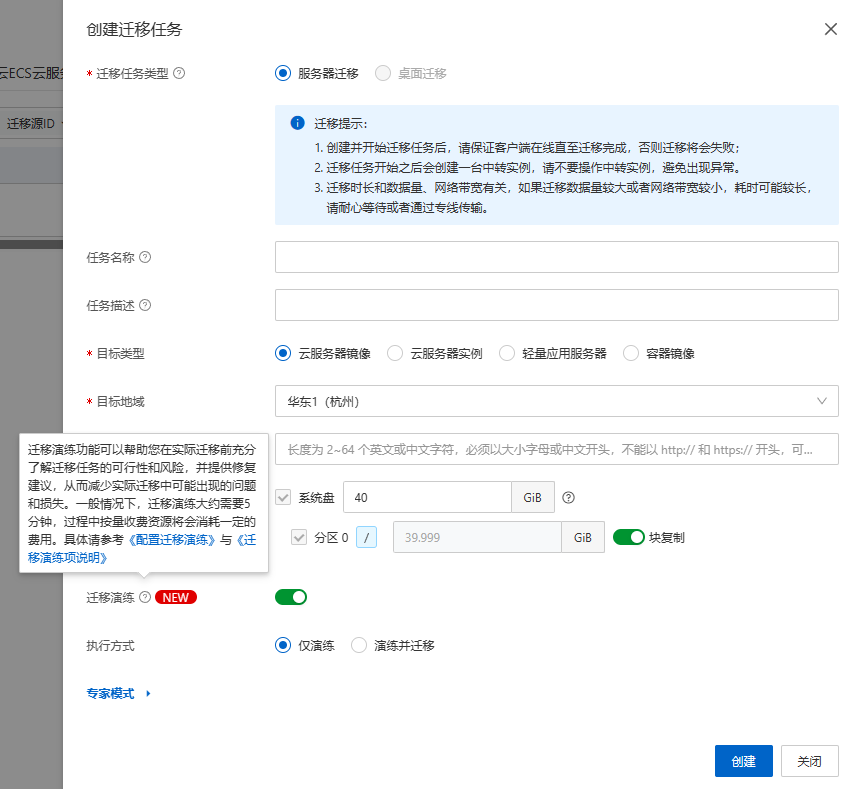860x789 pixels.
Task: Click the info icon in 迁移提示 box
Action: point(297,123)
